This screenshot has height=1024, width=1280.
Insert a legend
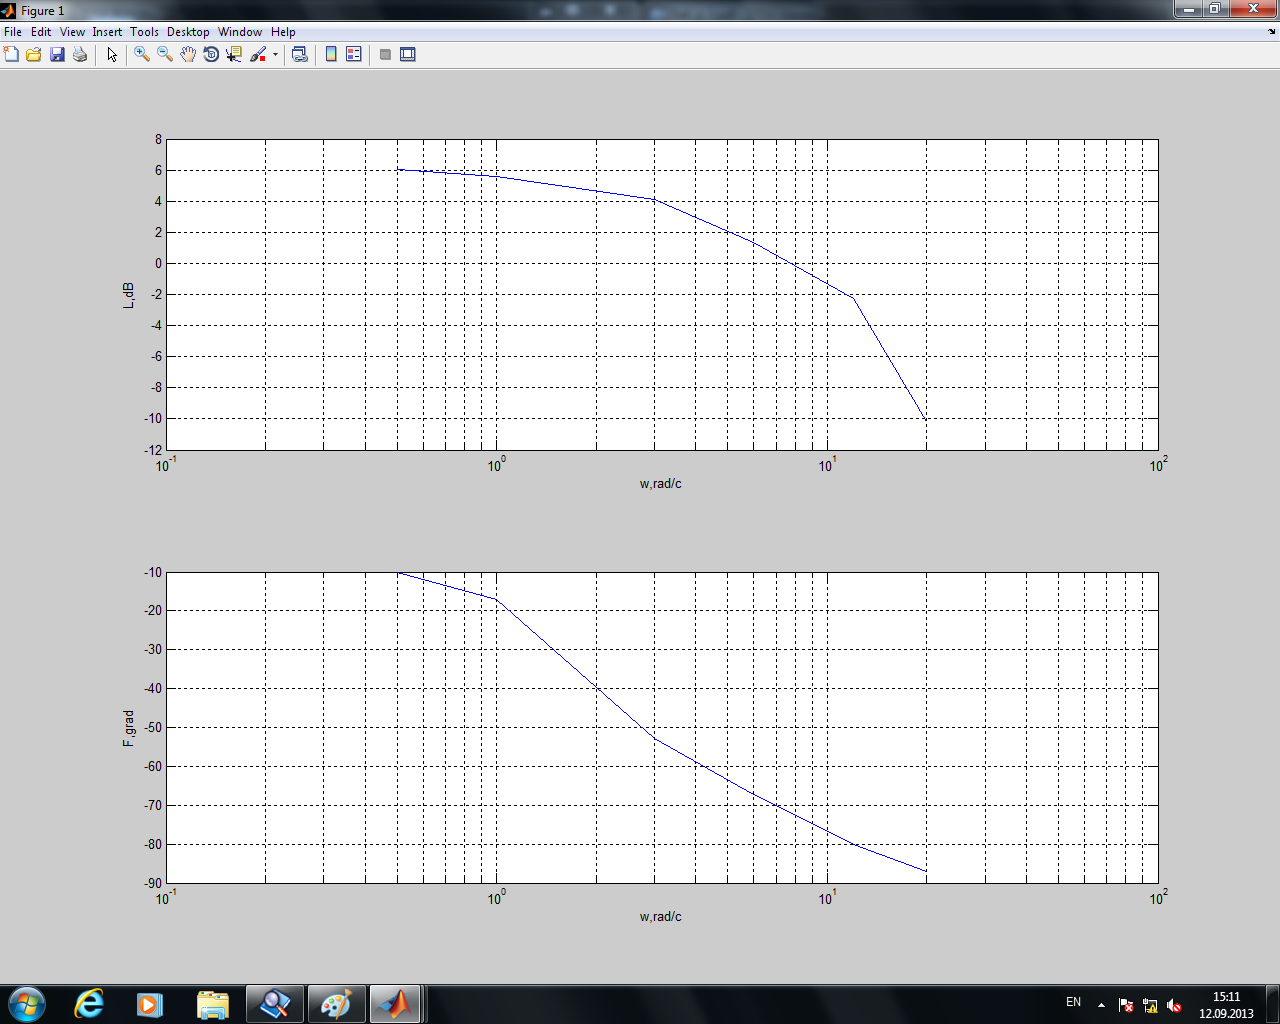click(353, 54)
